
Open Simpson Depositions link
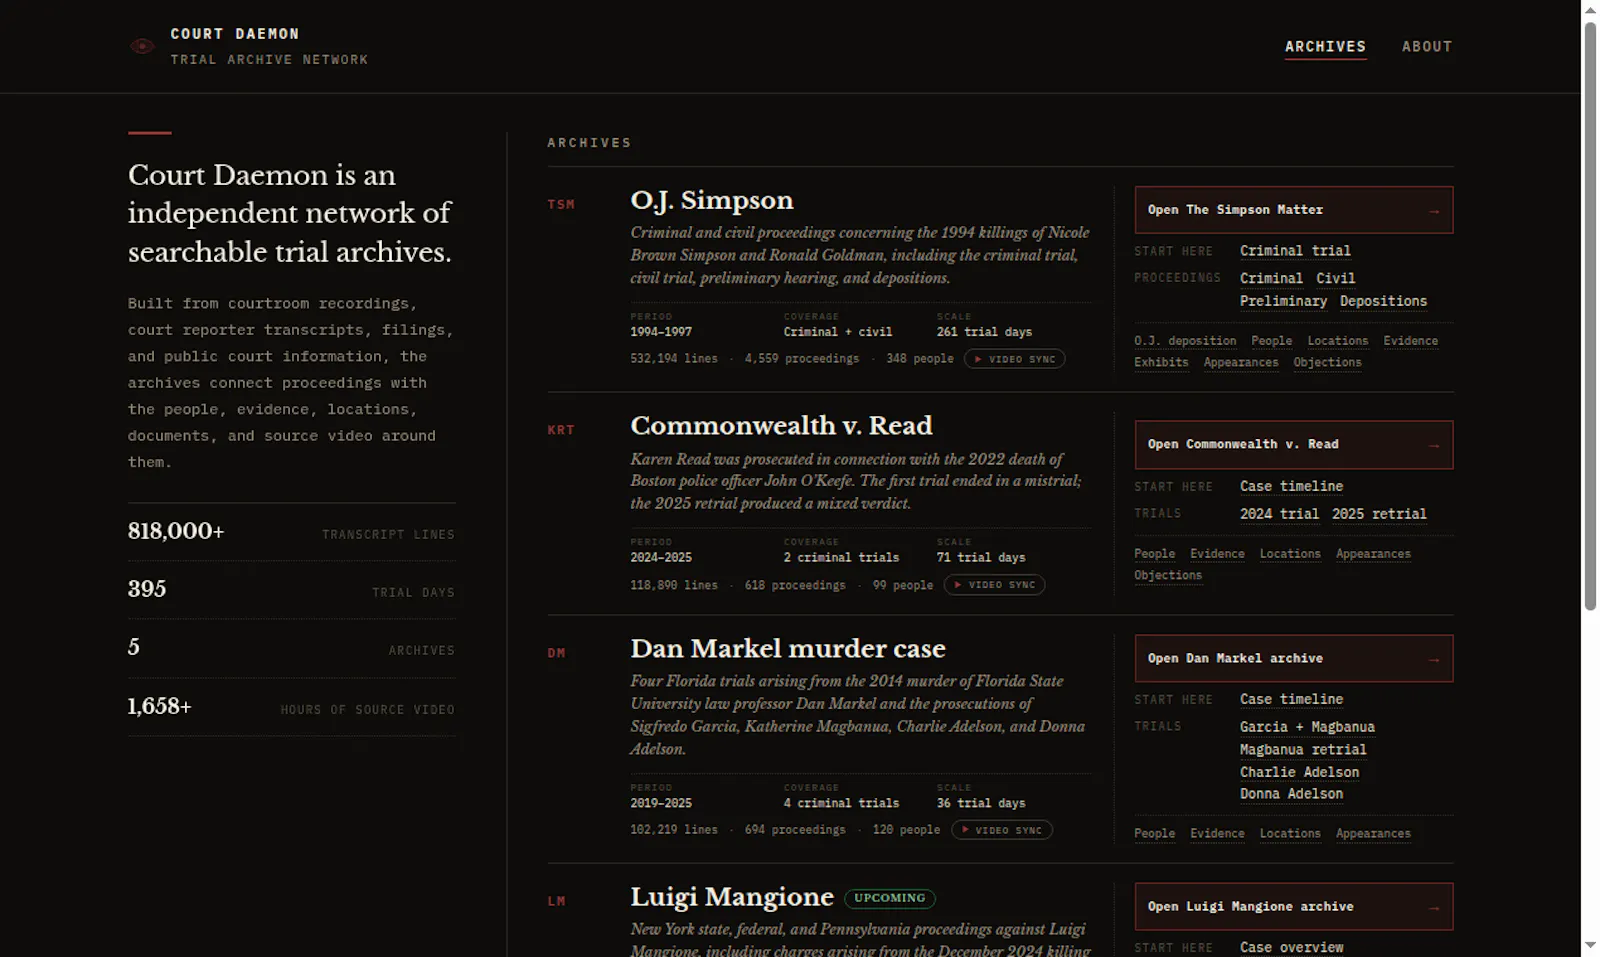point(1383,302)
